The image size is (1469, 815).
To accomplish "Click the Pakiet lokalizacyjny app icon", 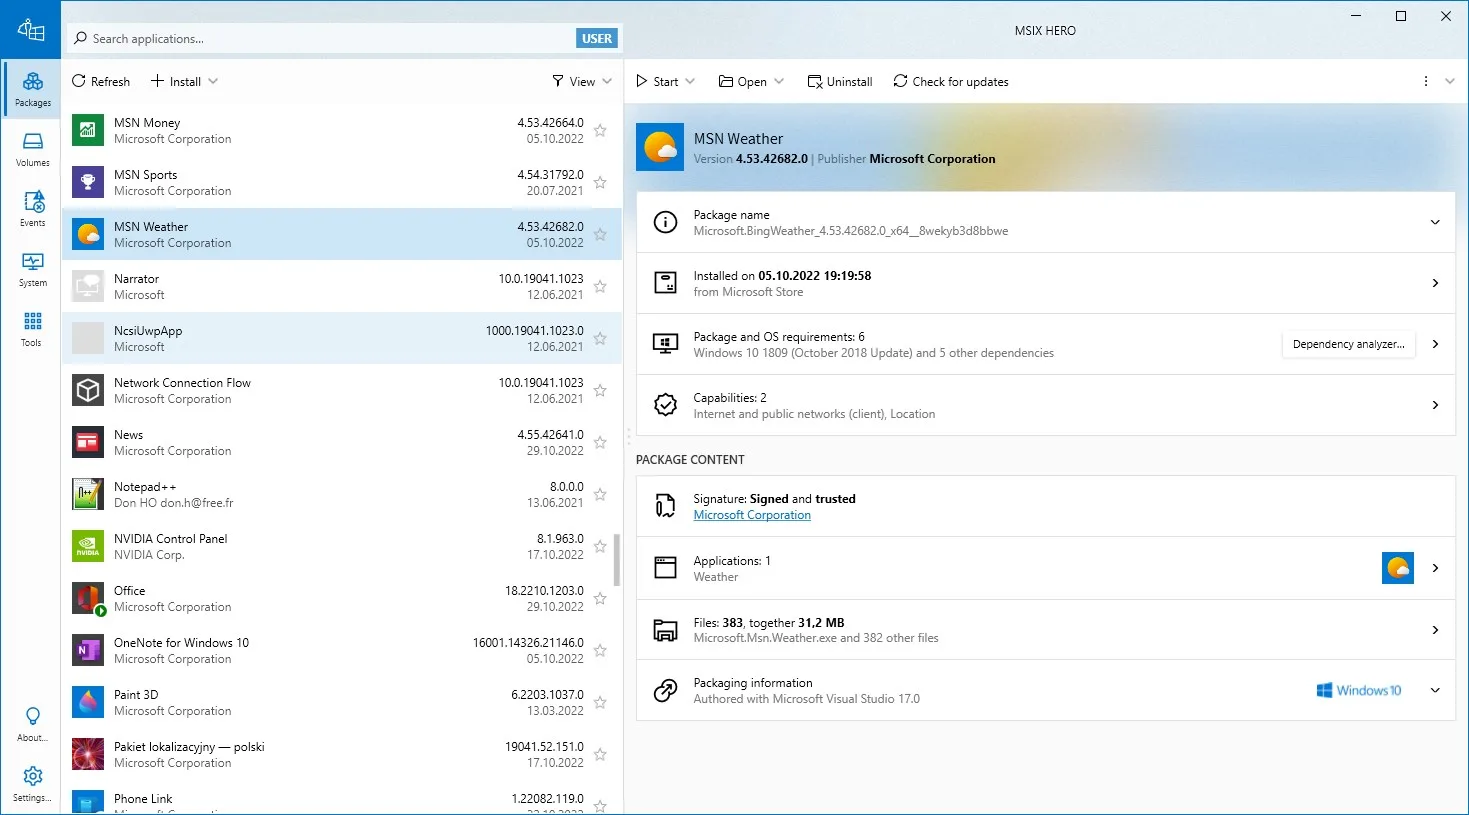I will pyautogui.click(x=88, y=754).
